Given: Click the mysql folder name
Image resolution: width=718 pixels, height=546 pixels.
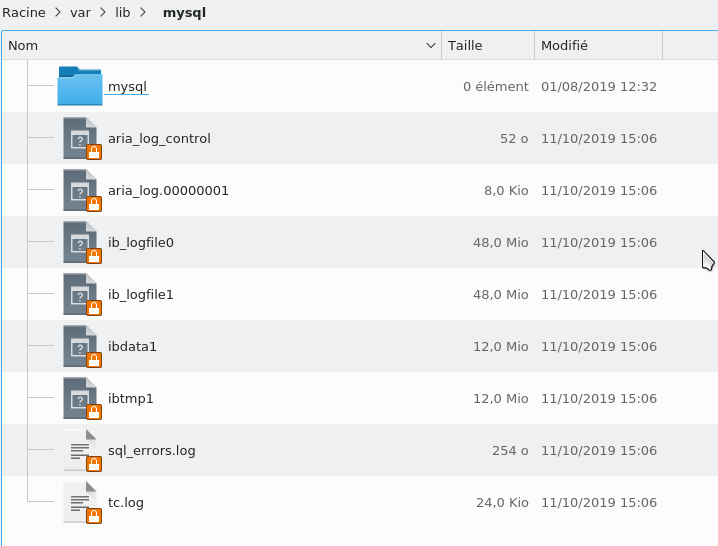Looking at the screenshot, I should [127, 87].
